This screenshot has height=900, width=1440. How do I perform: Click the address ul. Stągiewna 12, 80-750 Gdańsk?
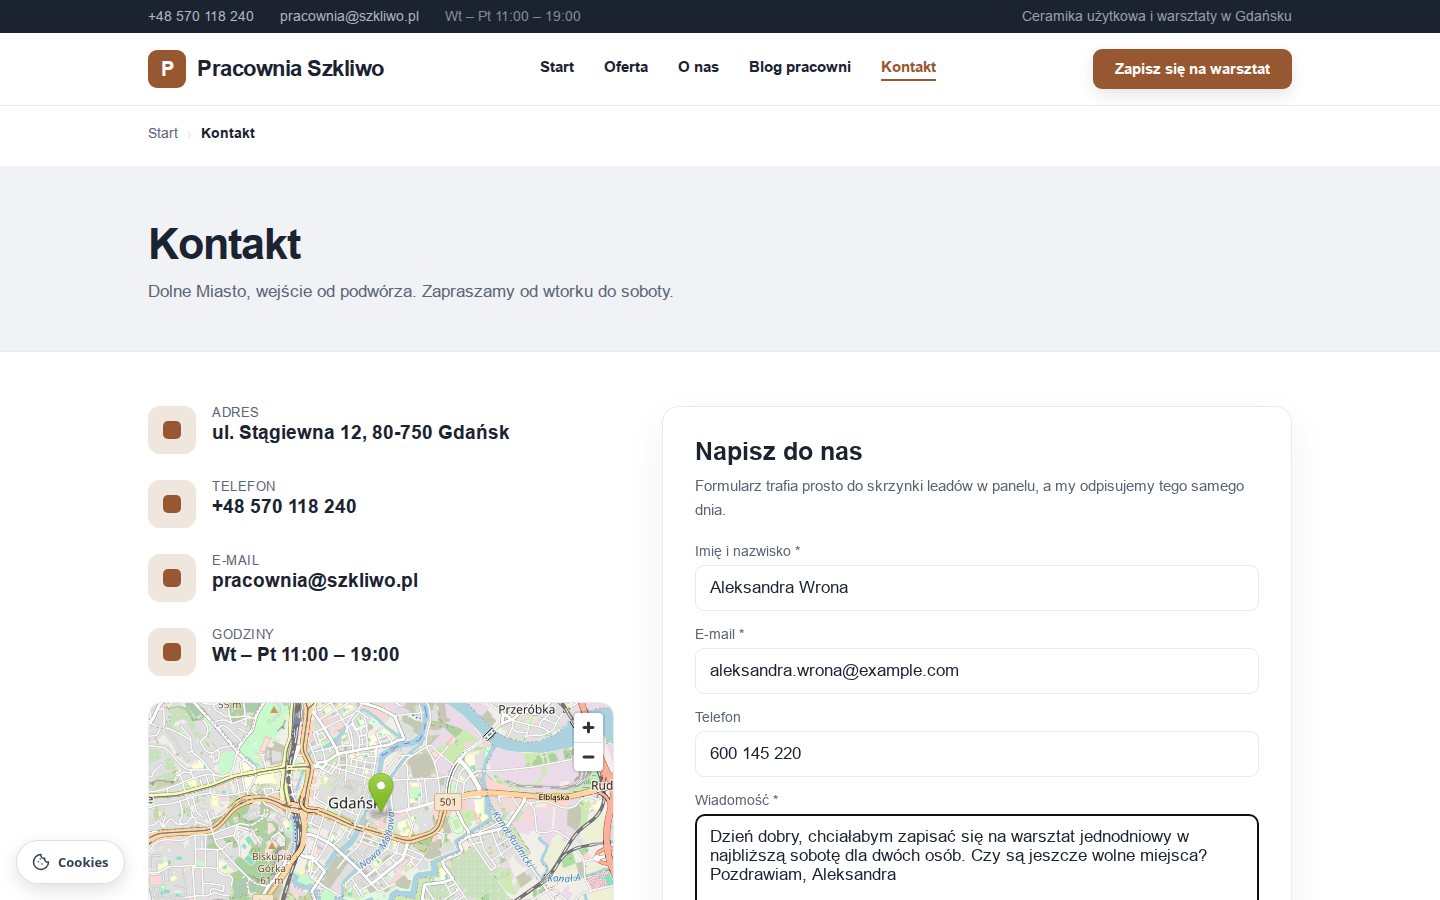361,433
